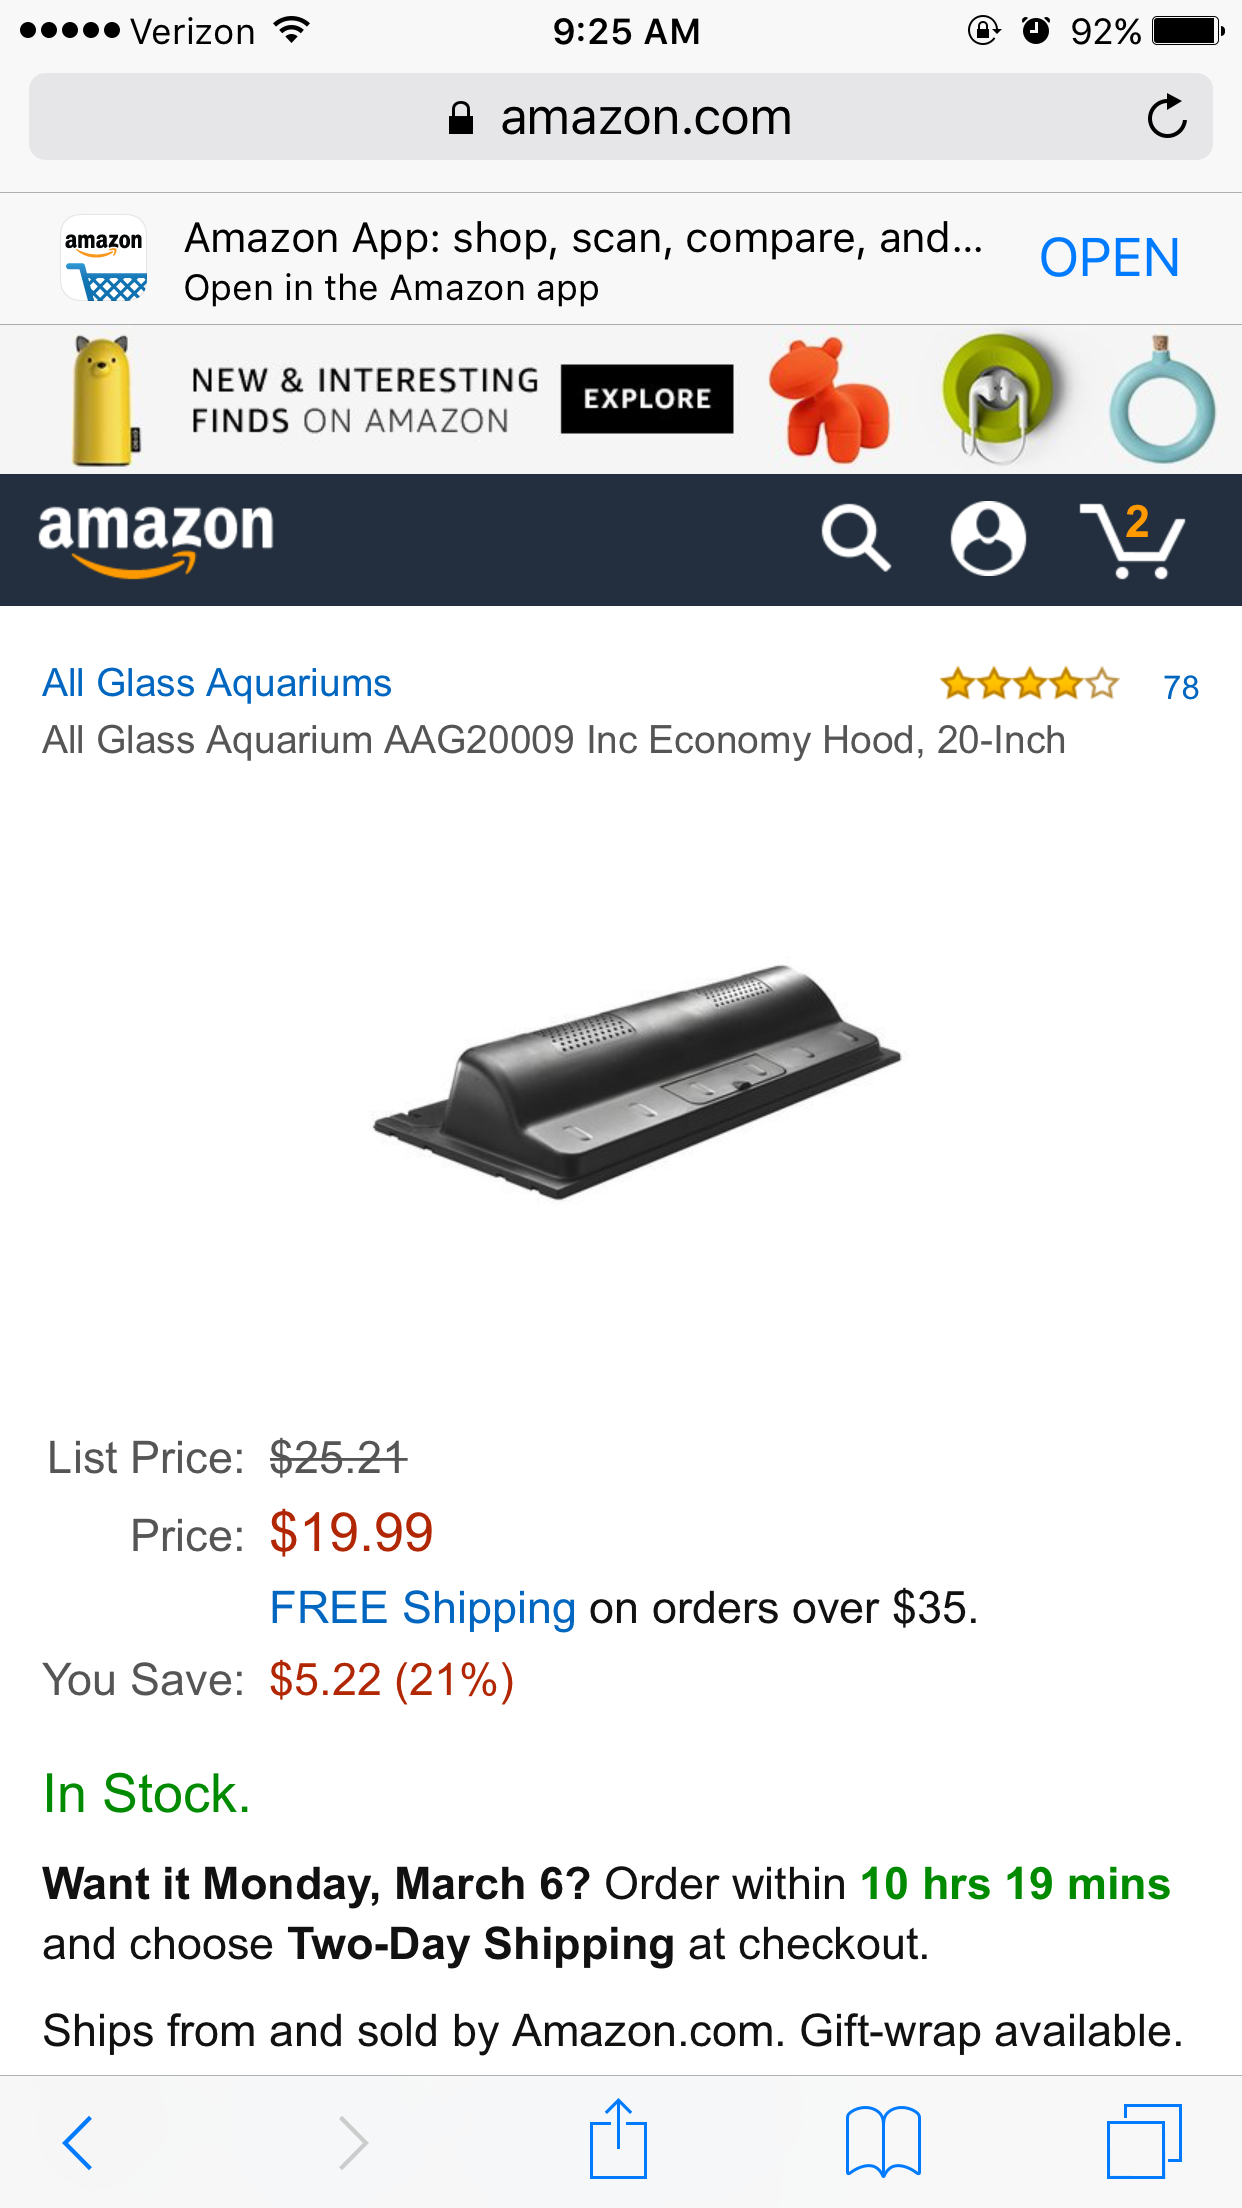Show Safari bookmarks
This screenshot has height=2208, width=1242.
point(883,2142)
